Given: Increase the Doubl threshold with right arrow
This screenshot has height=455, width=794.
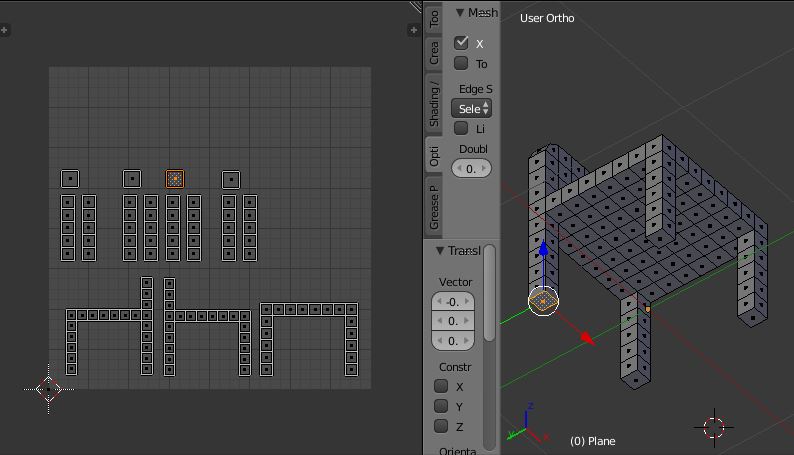Looking at the screenshot, I should point(484,169).
